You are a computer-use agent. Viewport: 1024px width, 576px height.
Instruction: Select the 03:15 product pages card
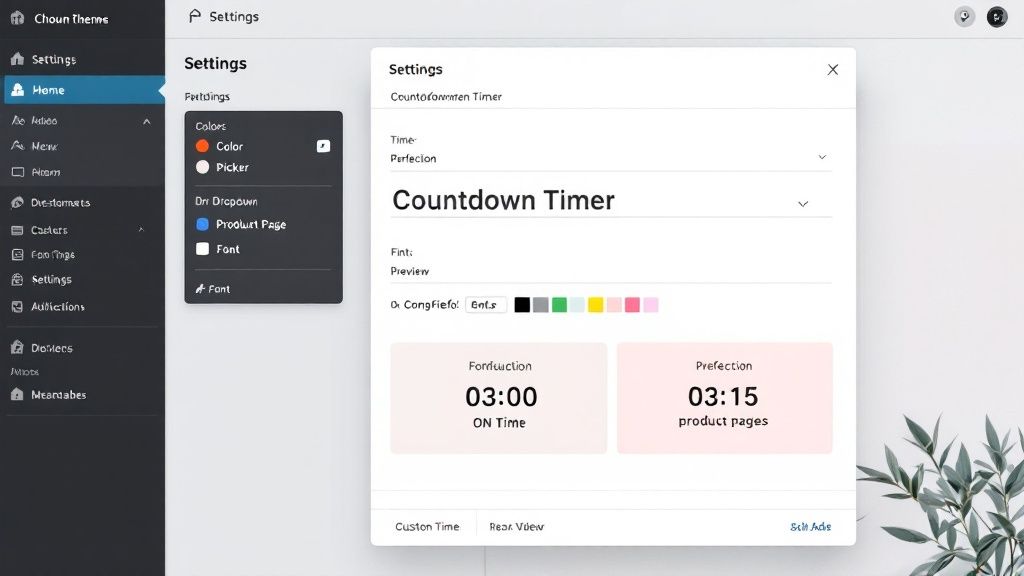[725, 398]
